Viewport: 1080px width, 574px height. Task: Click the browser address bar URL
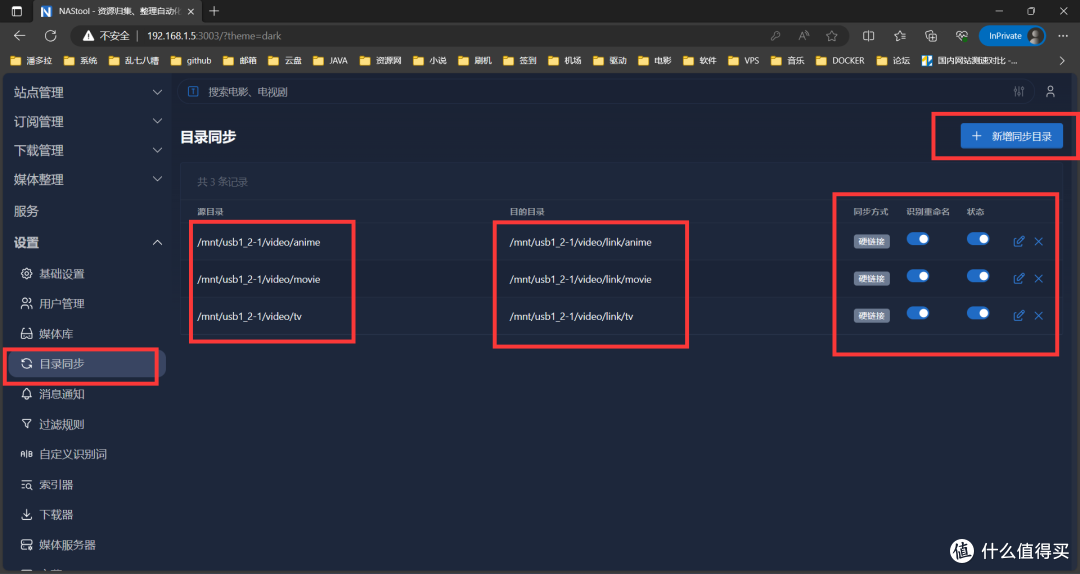coord(214,36)
